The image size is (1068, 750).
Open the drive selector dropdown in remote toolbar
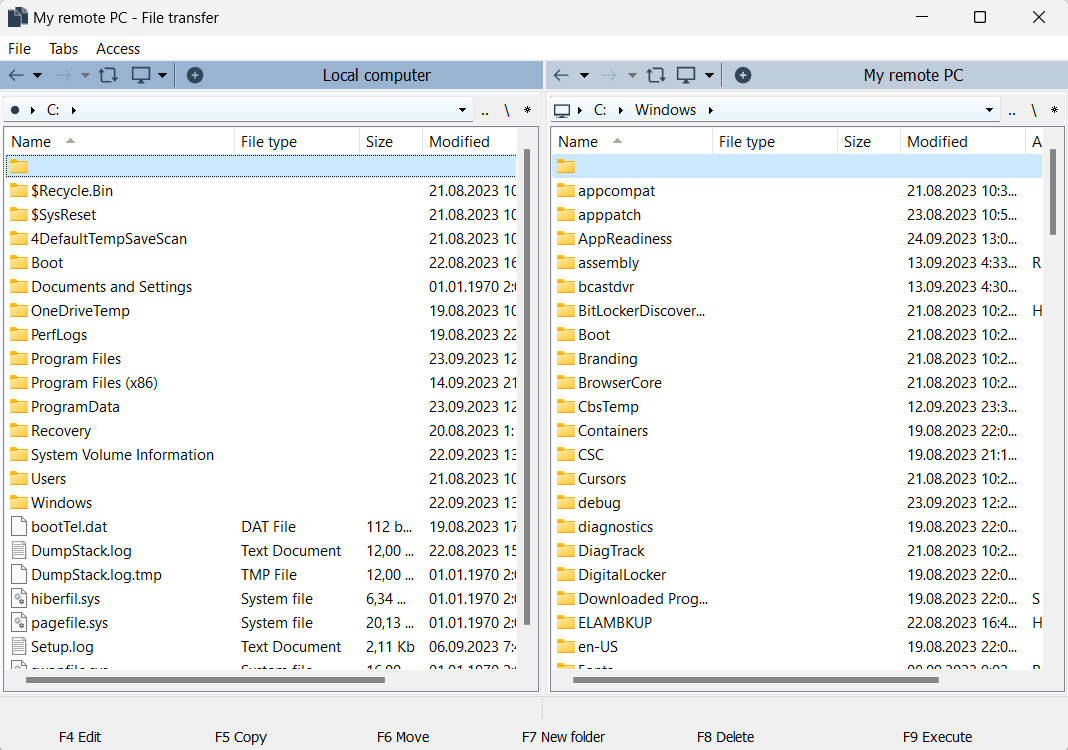point(709,75)
